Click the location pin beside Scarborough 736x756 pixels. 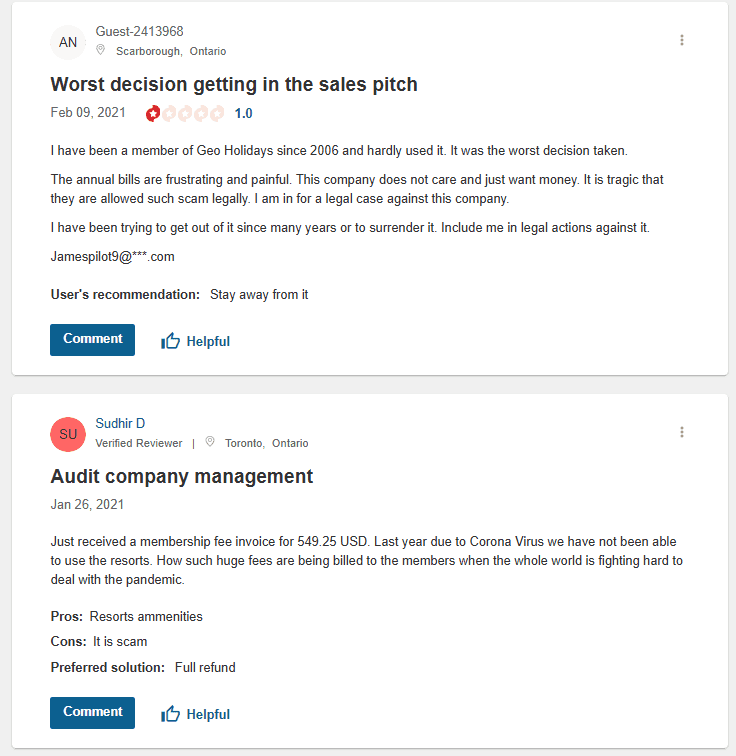coord(101,51)
